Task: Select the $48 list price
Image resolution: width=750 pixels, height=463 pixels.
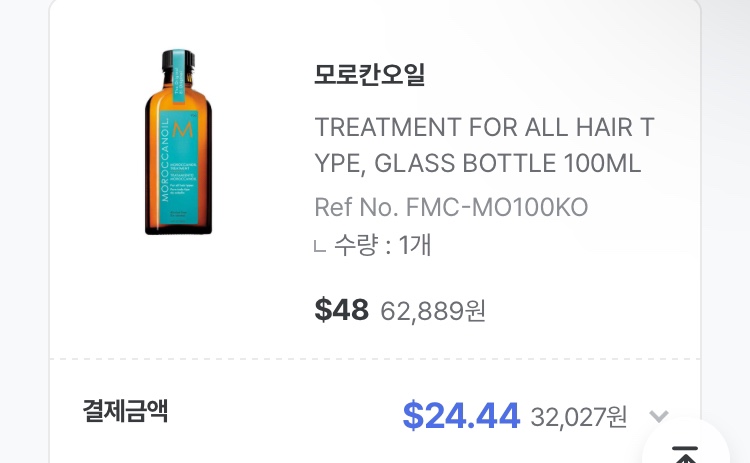Action: [x=342, y=309]
